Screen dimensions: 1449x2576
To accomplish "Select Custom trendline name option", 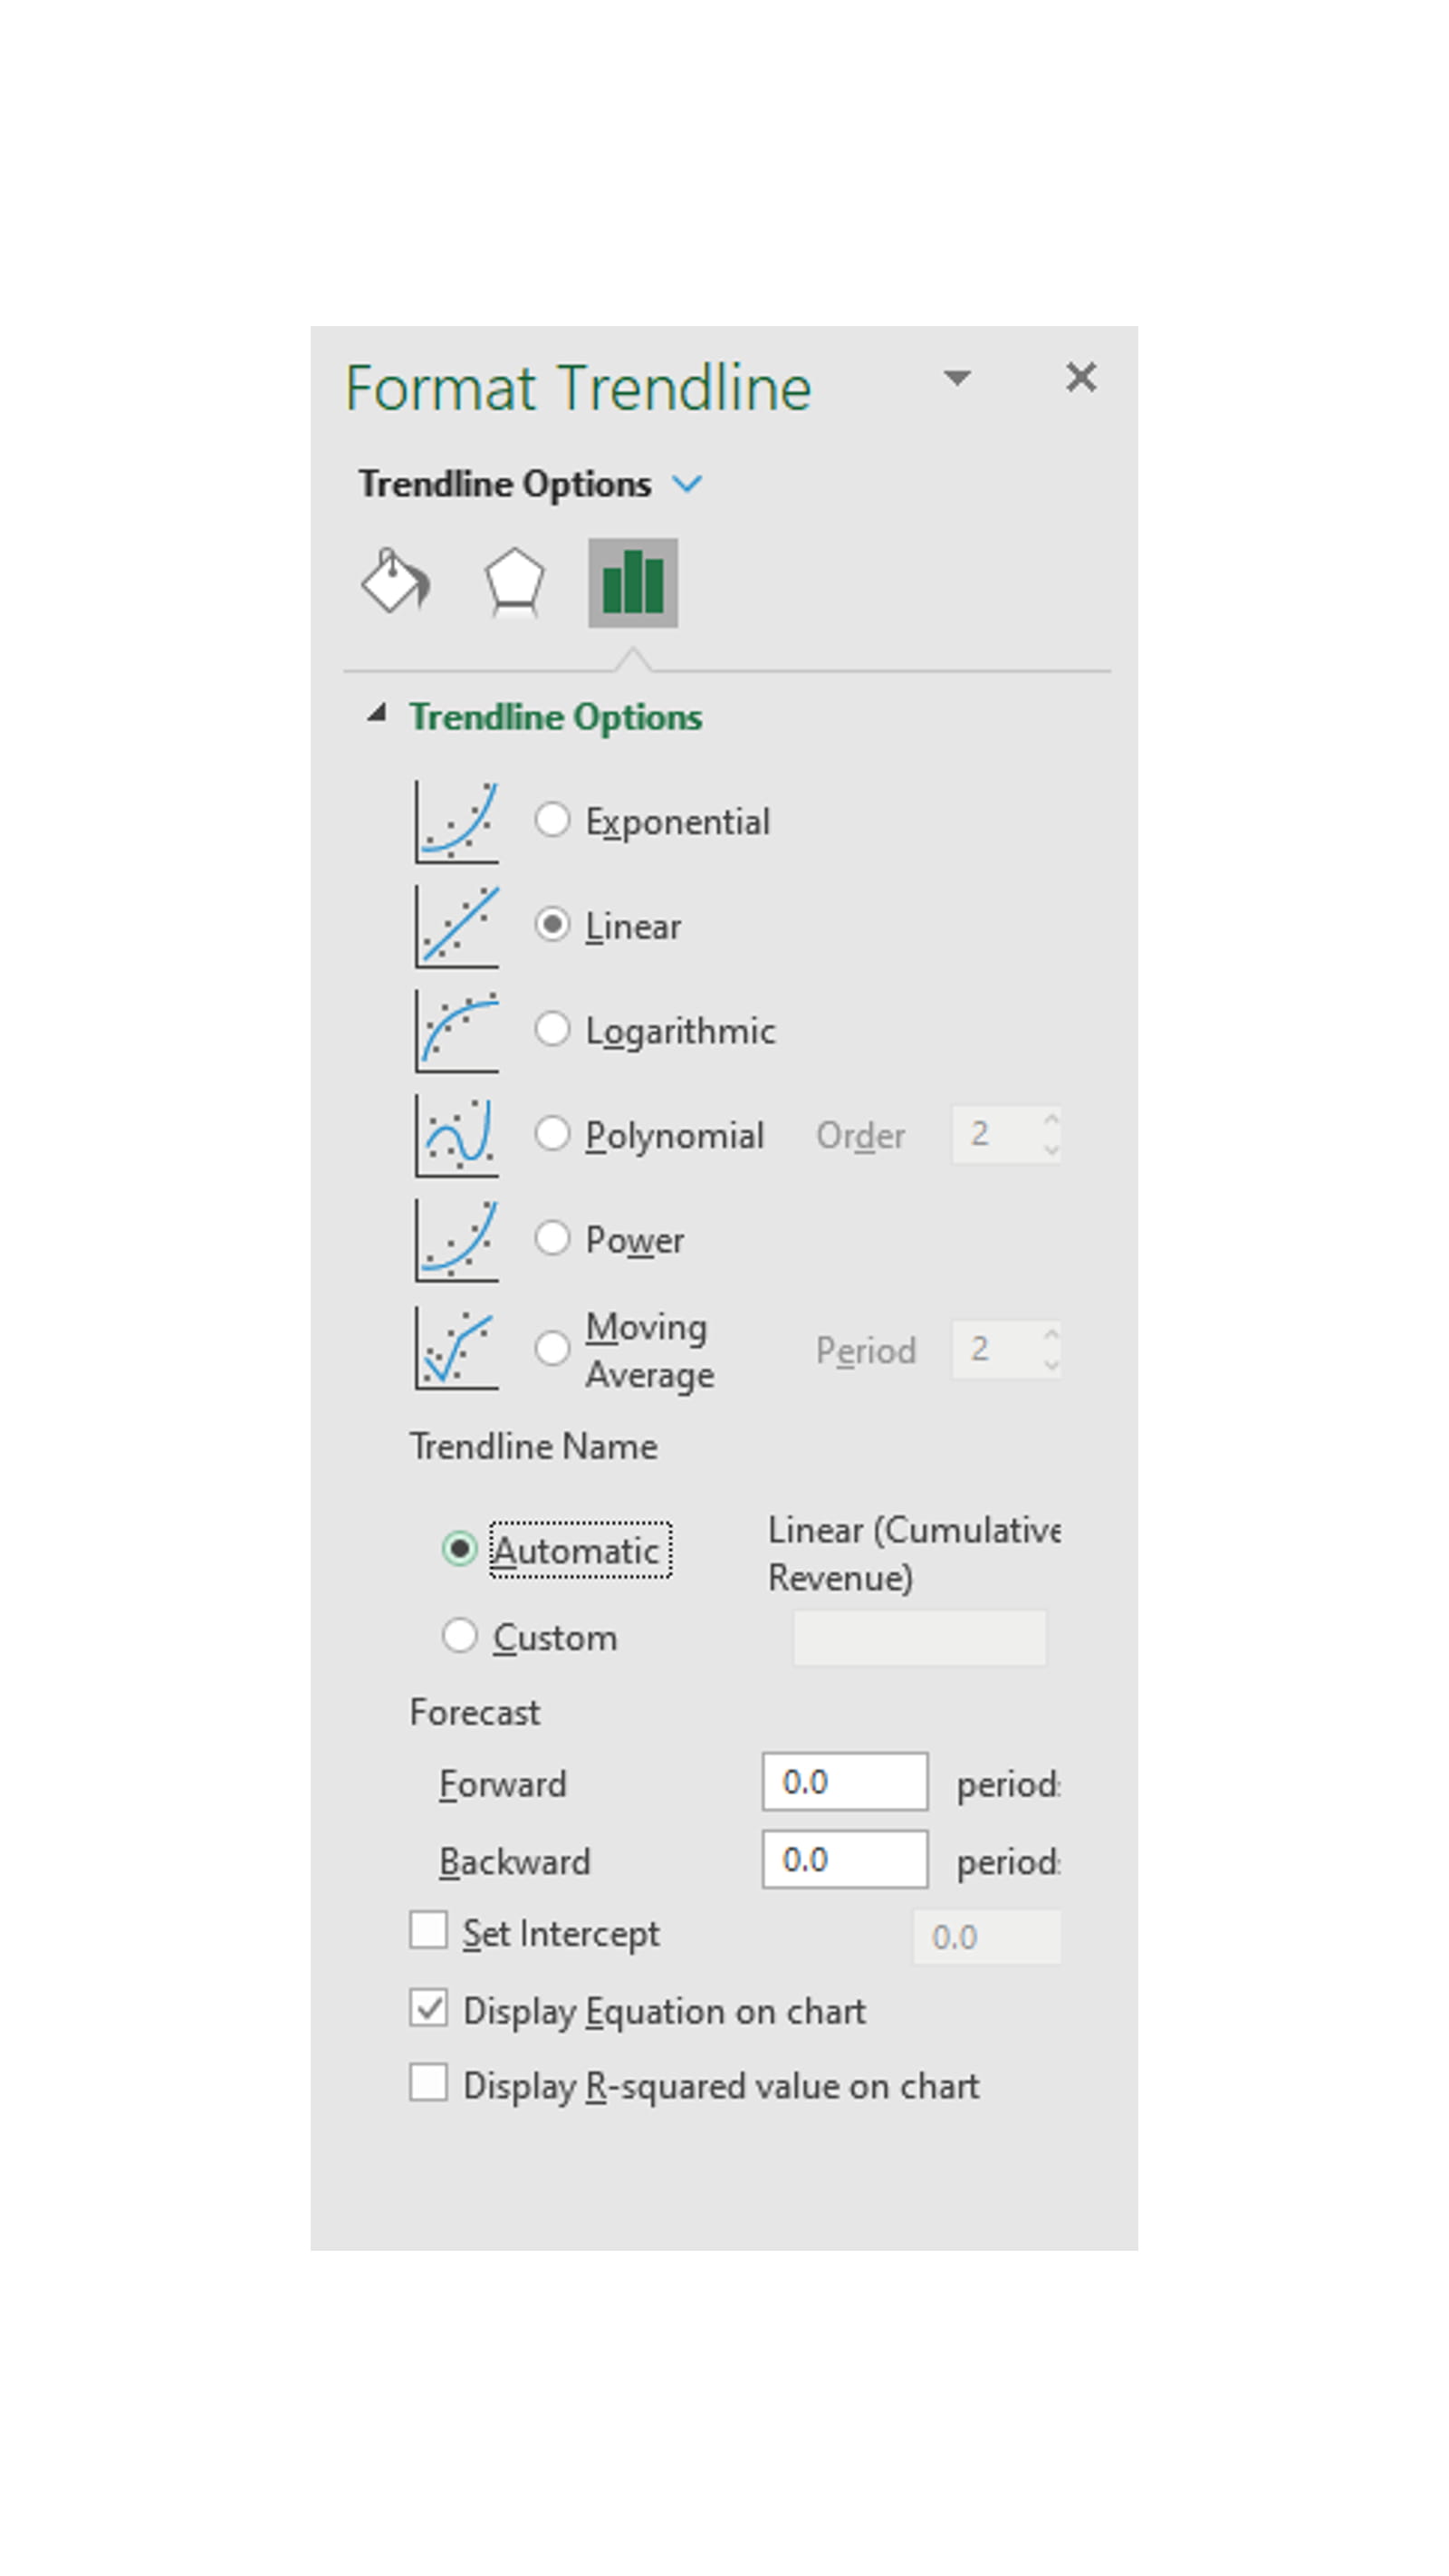I will point(460,1636).
